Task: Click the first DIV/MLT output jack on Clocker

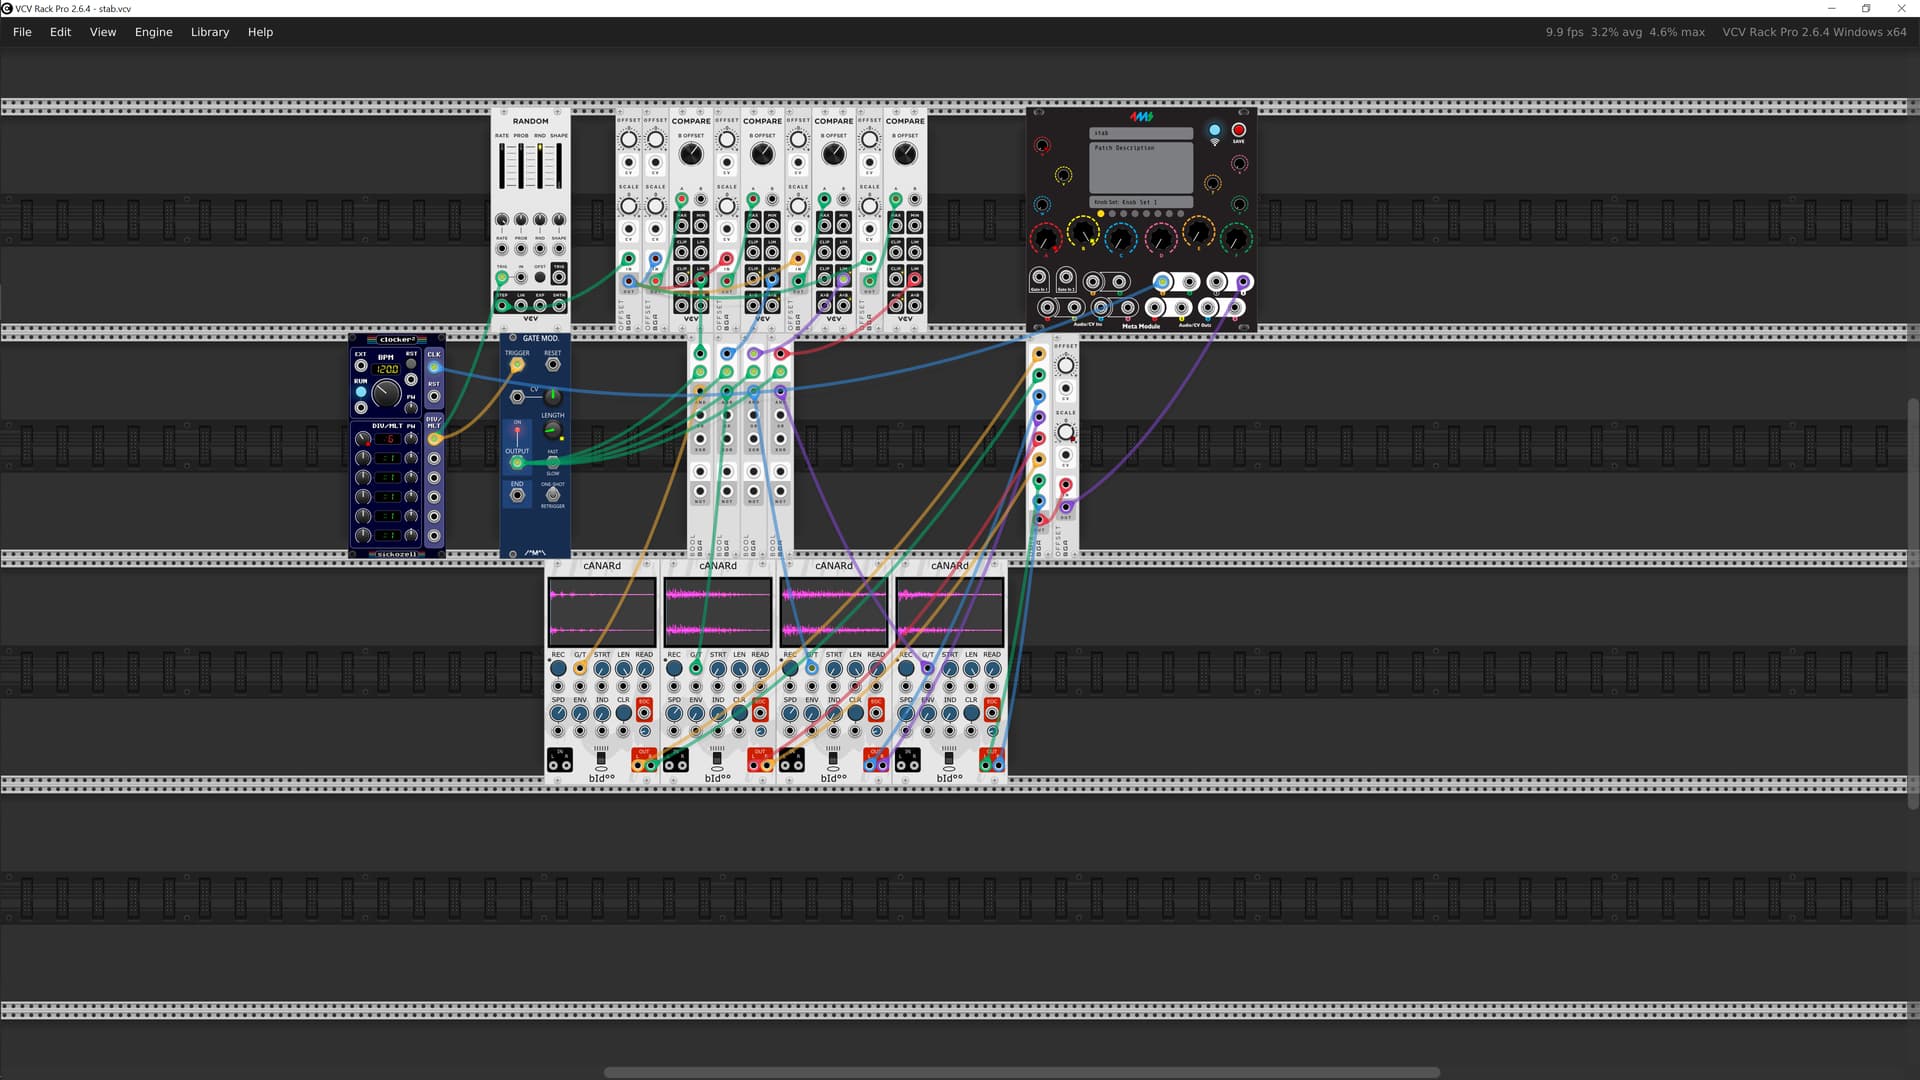Action: (x=434, y=438)
